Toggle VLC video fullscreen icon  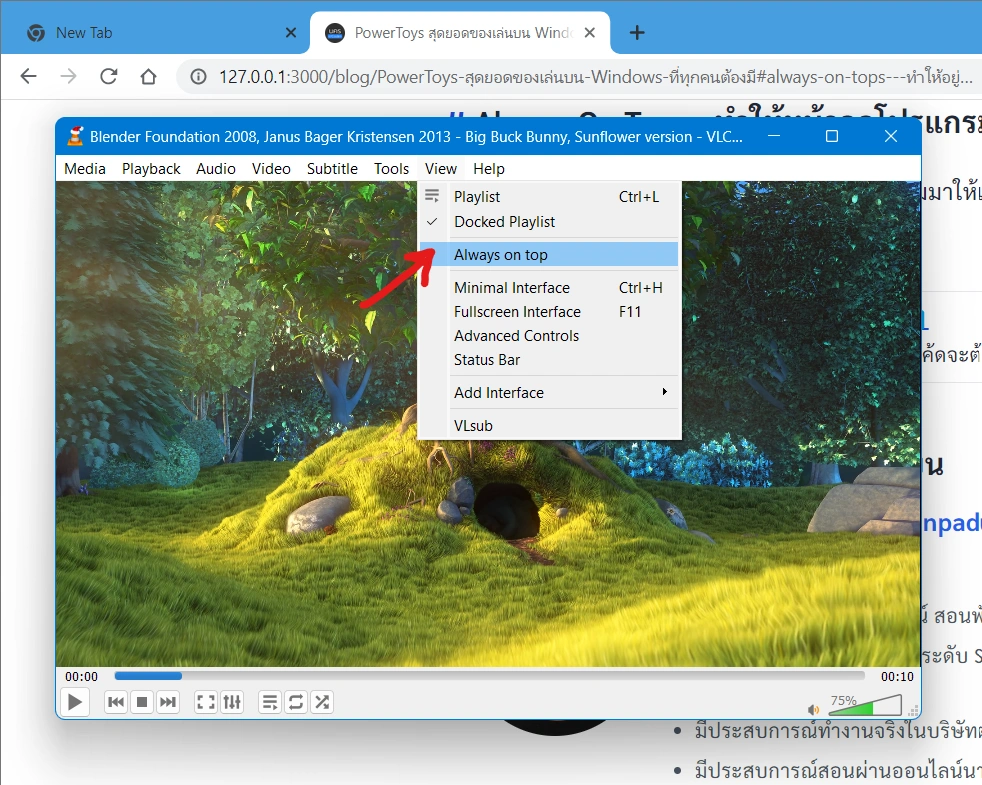(x=206, y=702)
